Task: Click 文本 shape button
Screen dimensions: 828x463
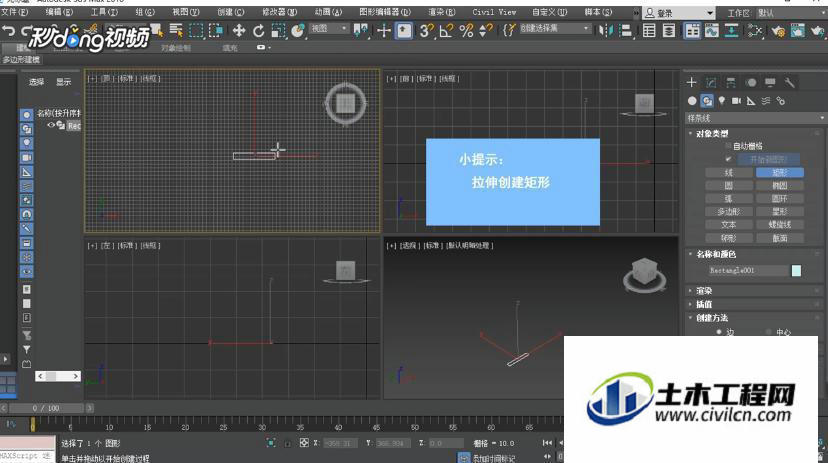Action: click(729, 225)
